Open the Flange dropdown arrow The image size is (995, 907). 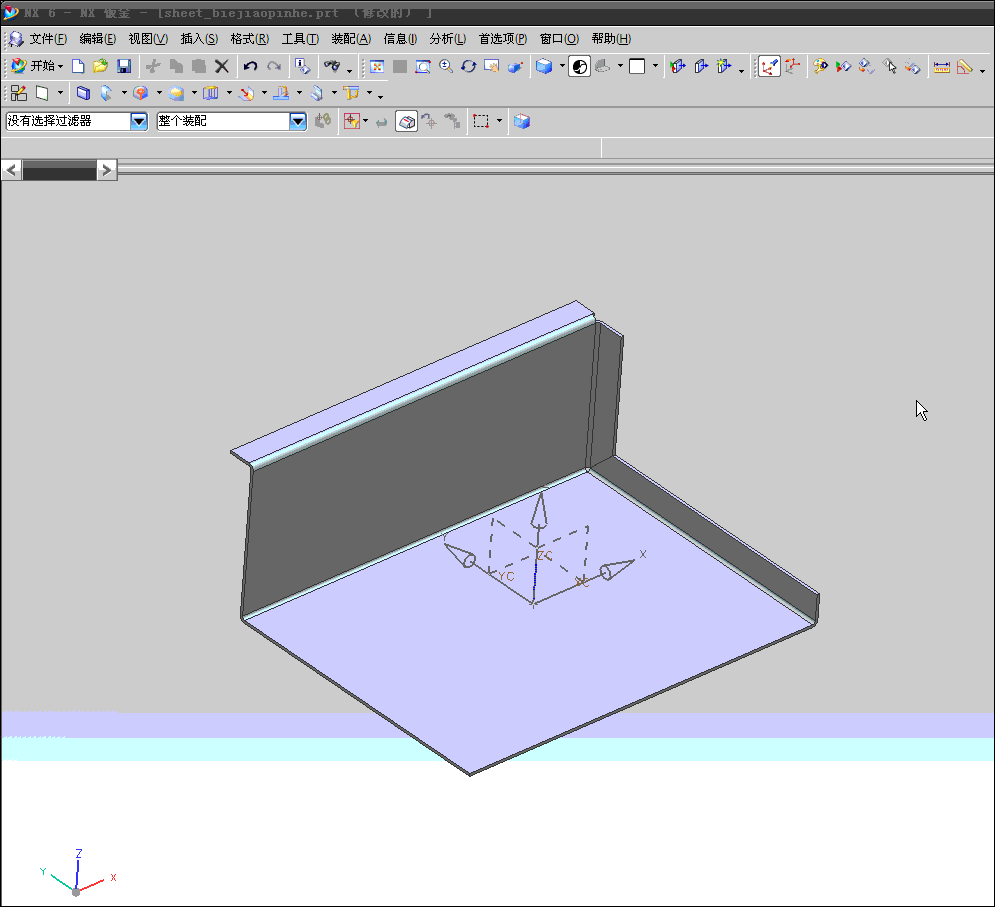(124, 93)
